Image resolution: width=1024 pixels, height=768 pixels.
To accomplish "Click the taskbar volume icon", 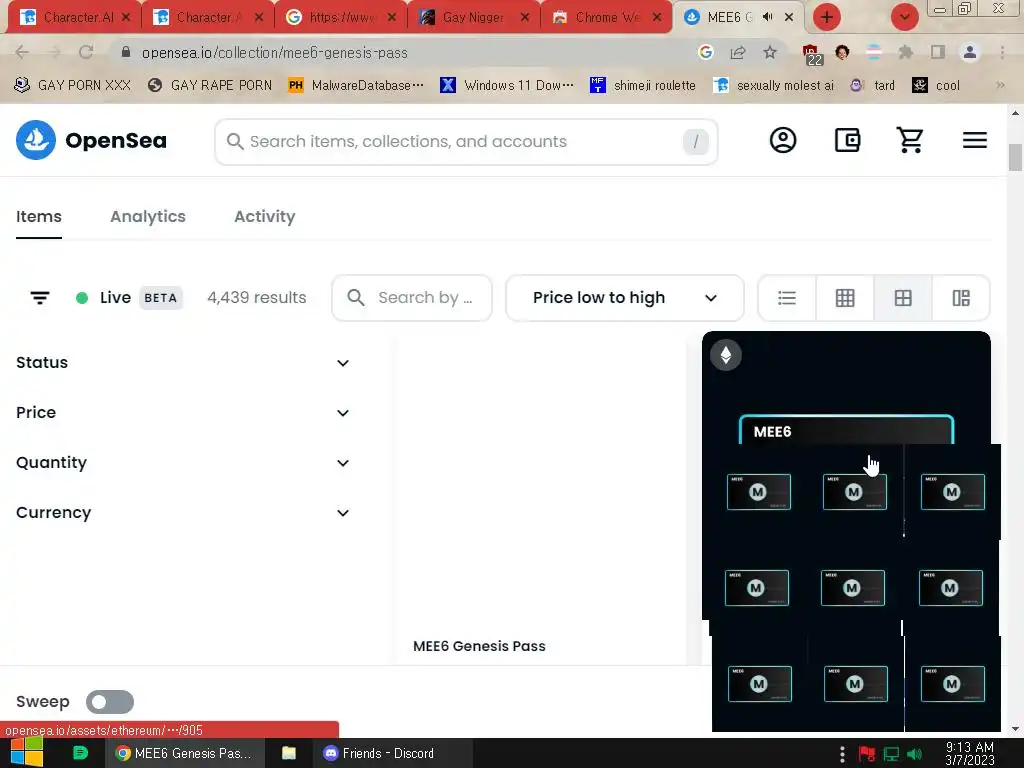I will 914,754.
